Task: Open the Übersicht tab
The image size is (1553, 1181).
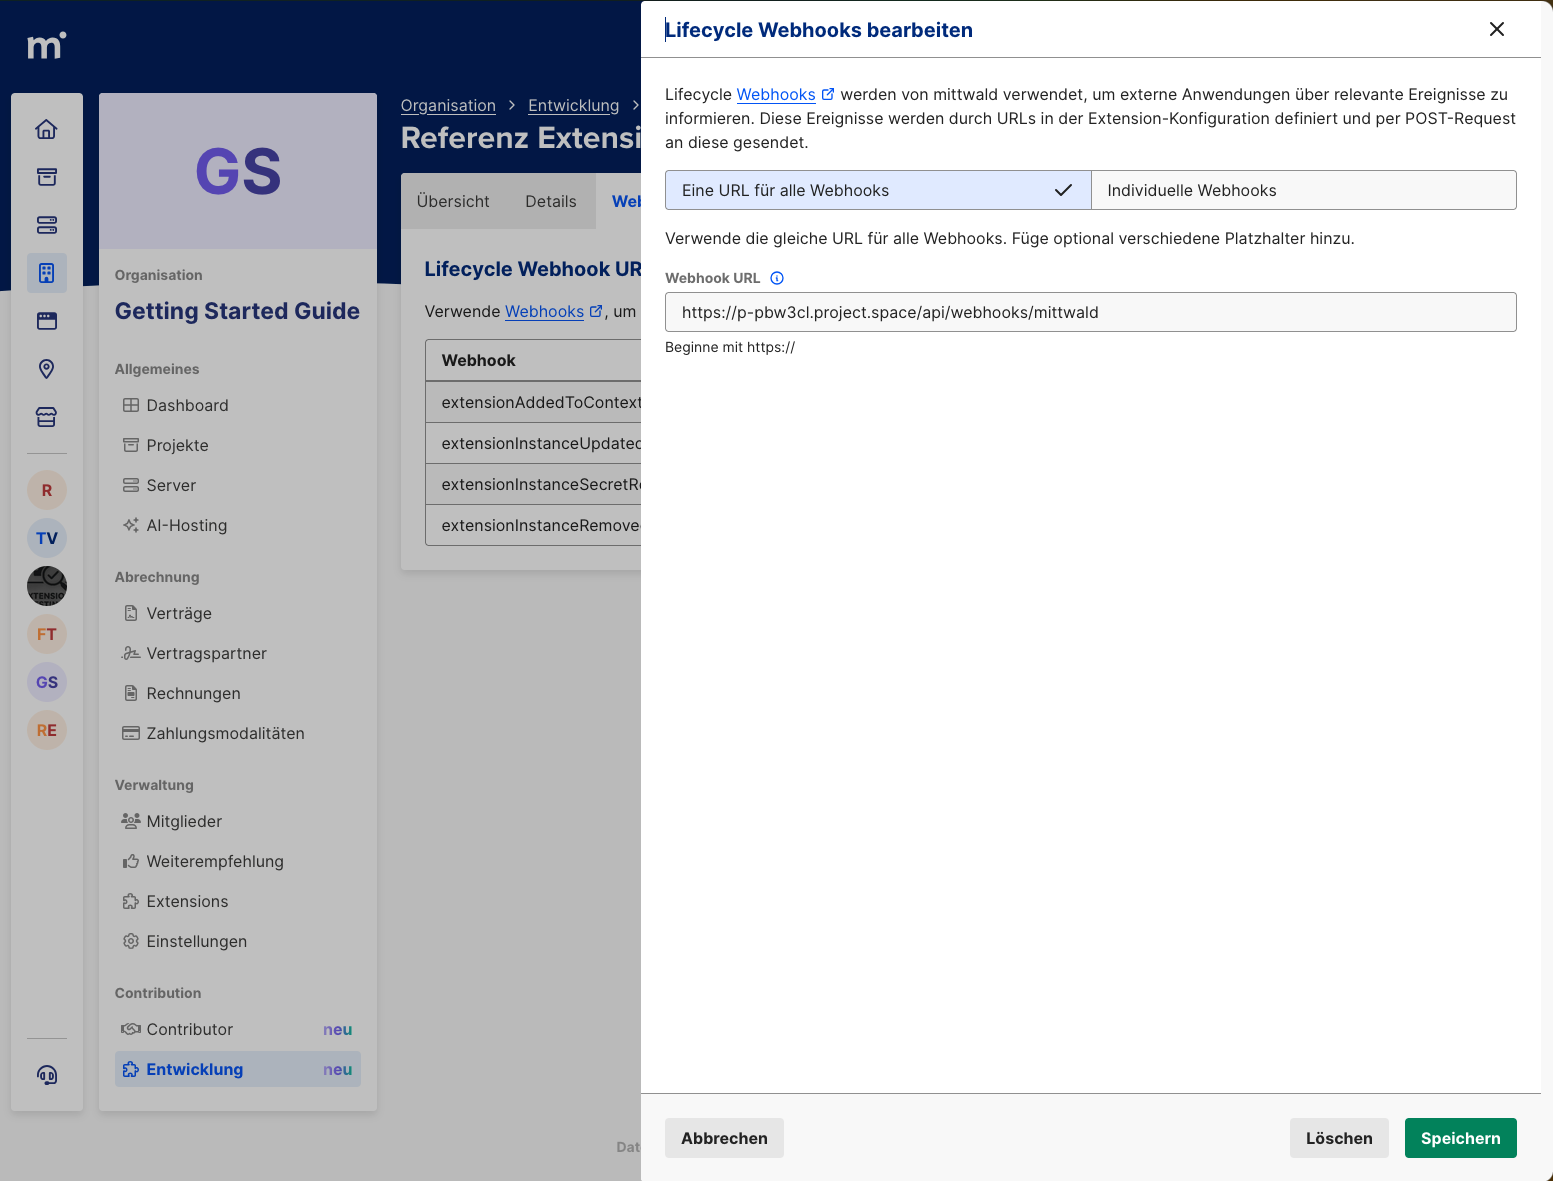Action: click(452, 201)
